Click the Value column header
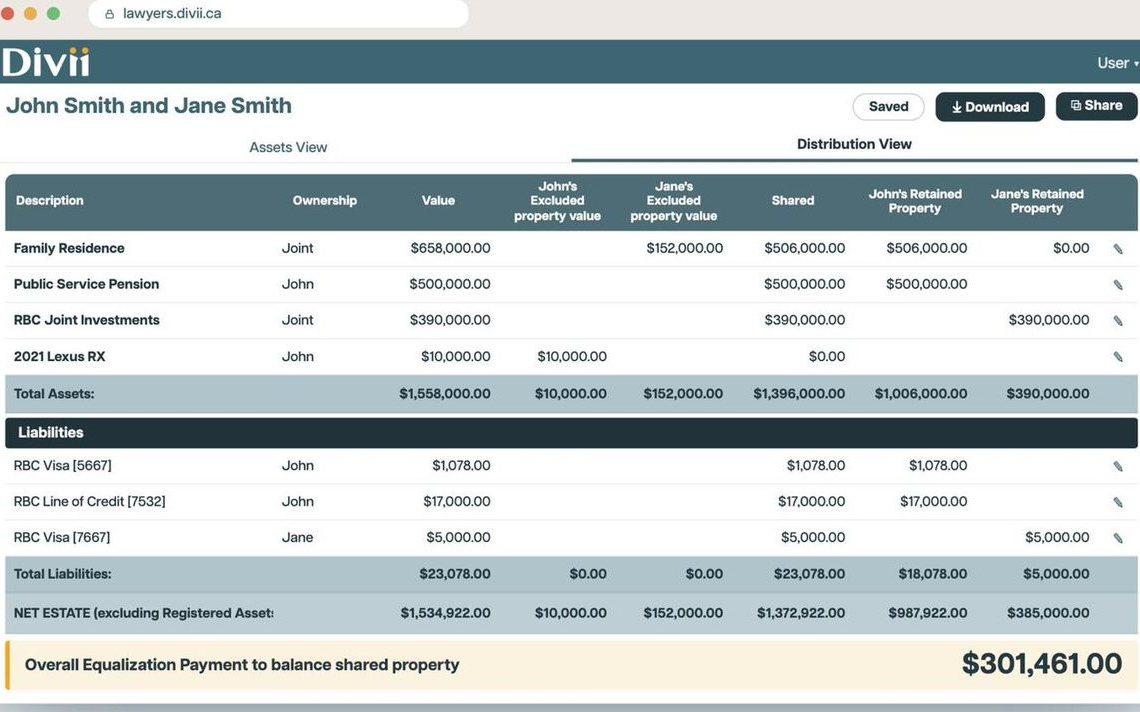The width and height of the screenshot is (1140, 712). pos(438,201)
